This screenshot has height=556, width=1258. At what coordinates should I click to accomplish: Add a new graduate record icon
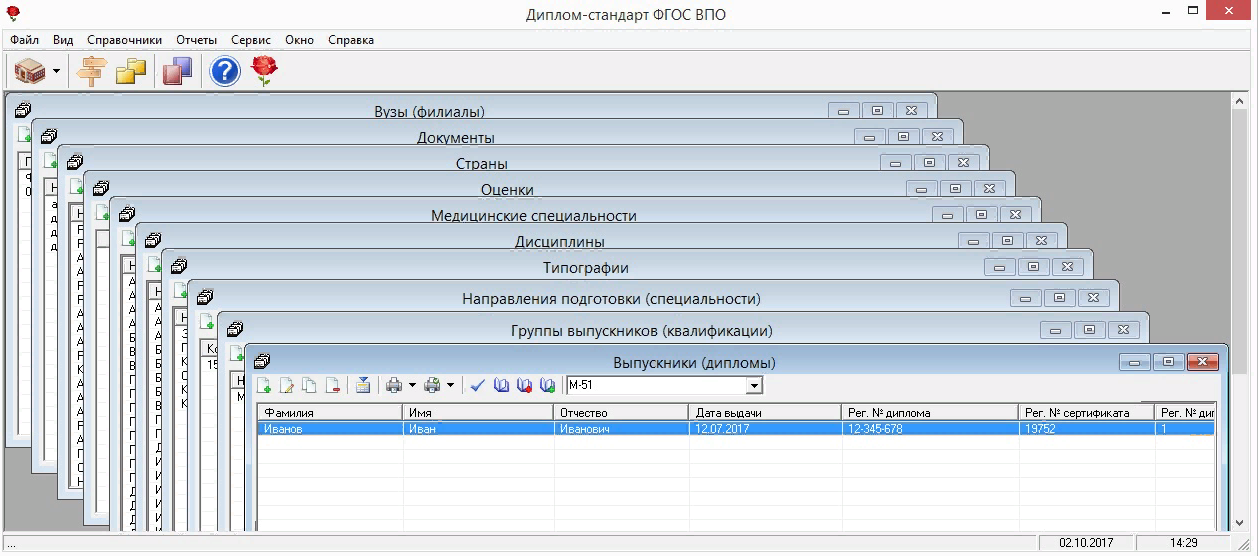coord(265,386)
